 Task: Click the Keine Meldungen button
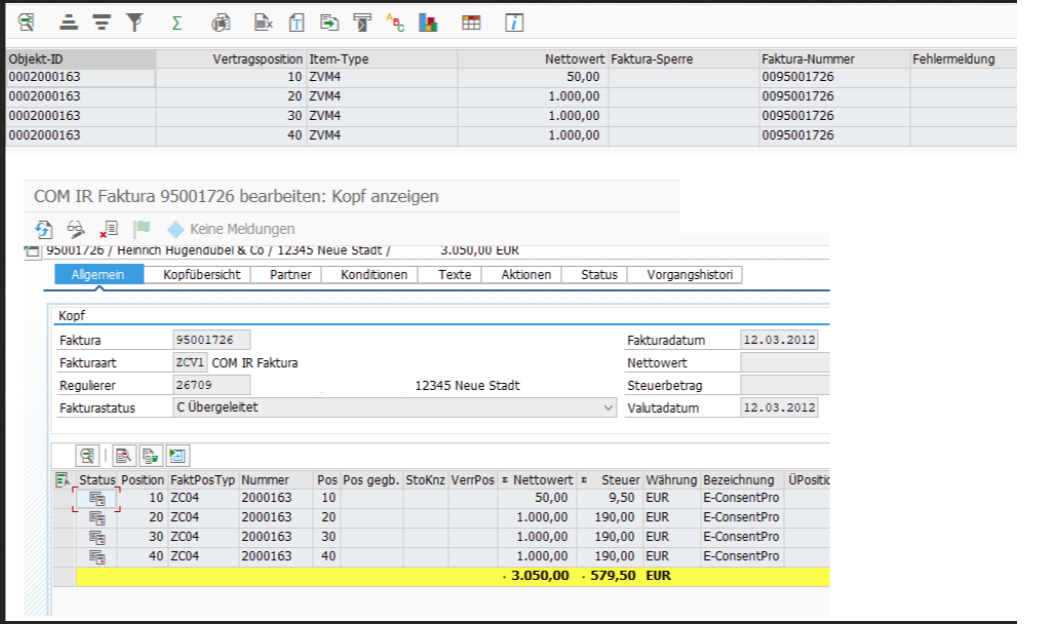point(231,229)
